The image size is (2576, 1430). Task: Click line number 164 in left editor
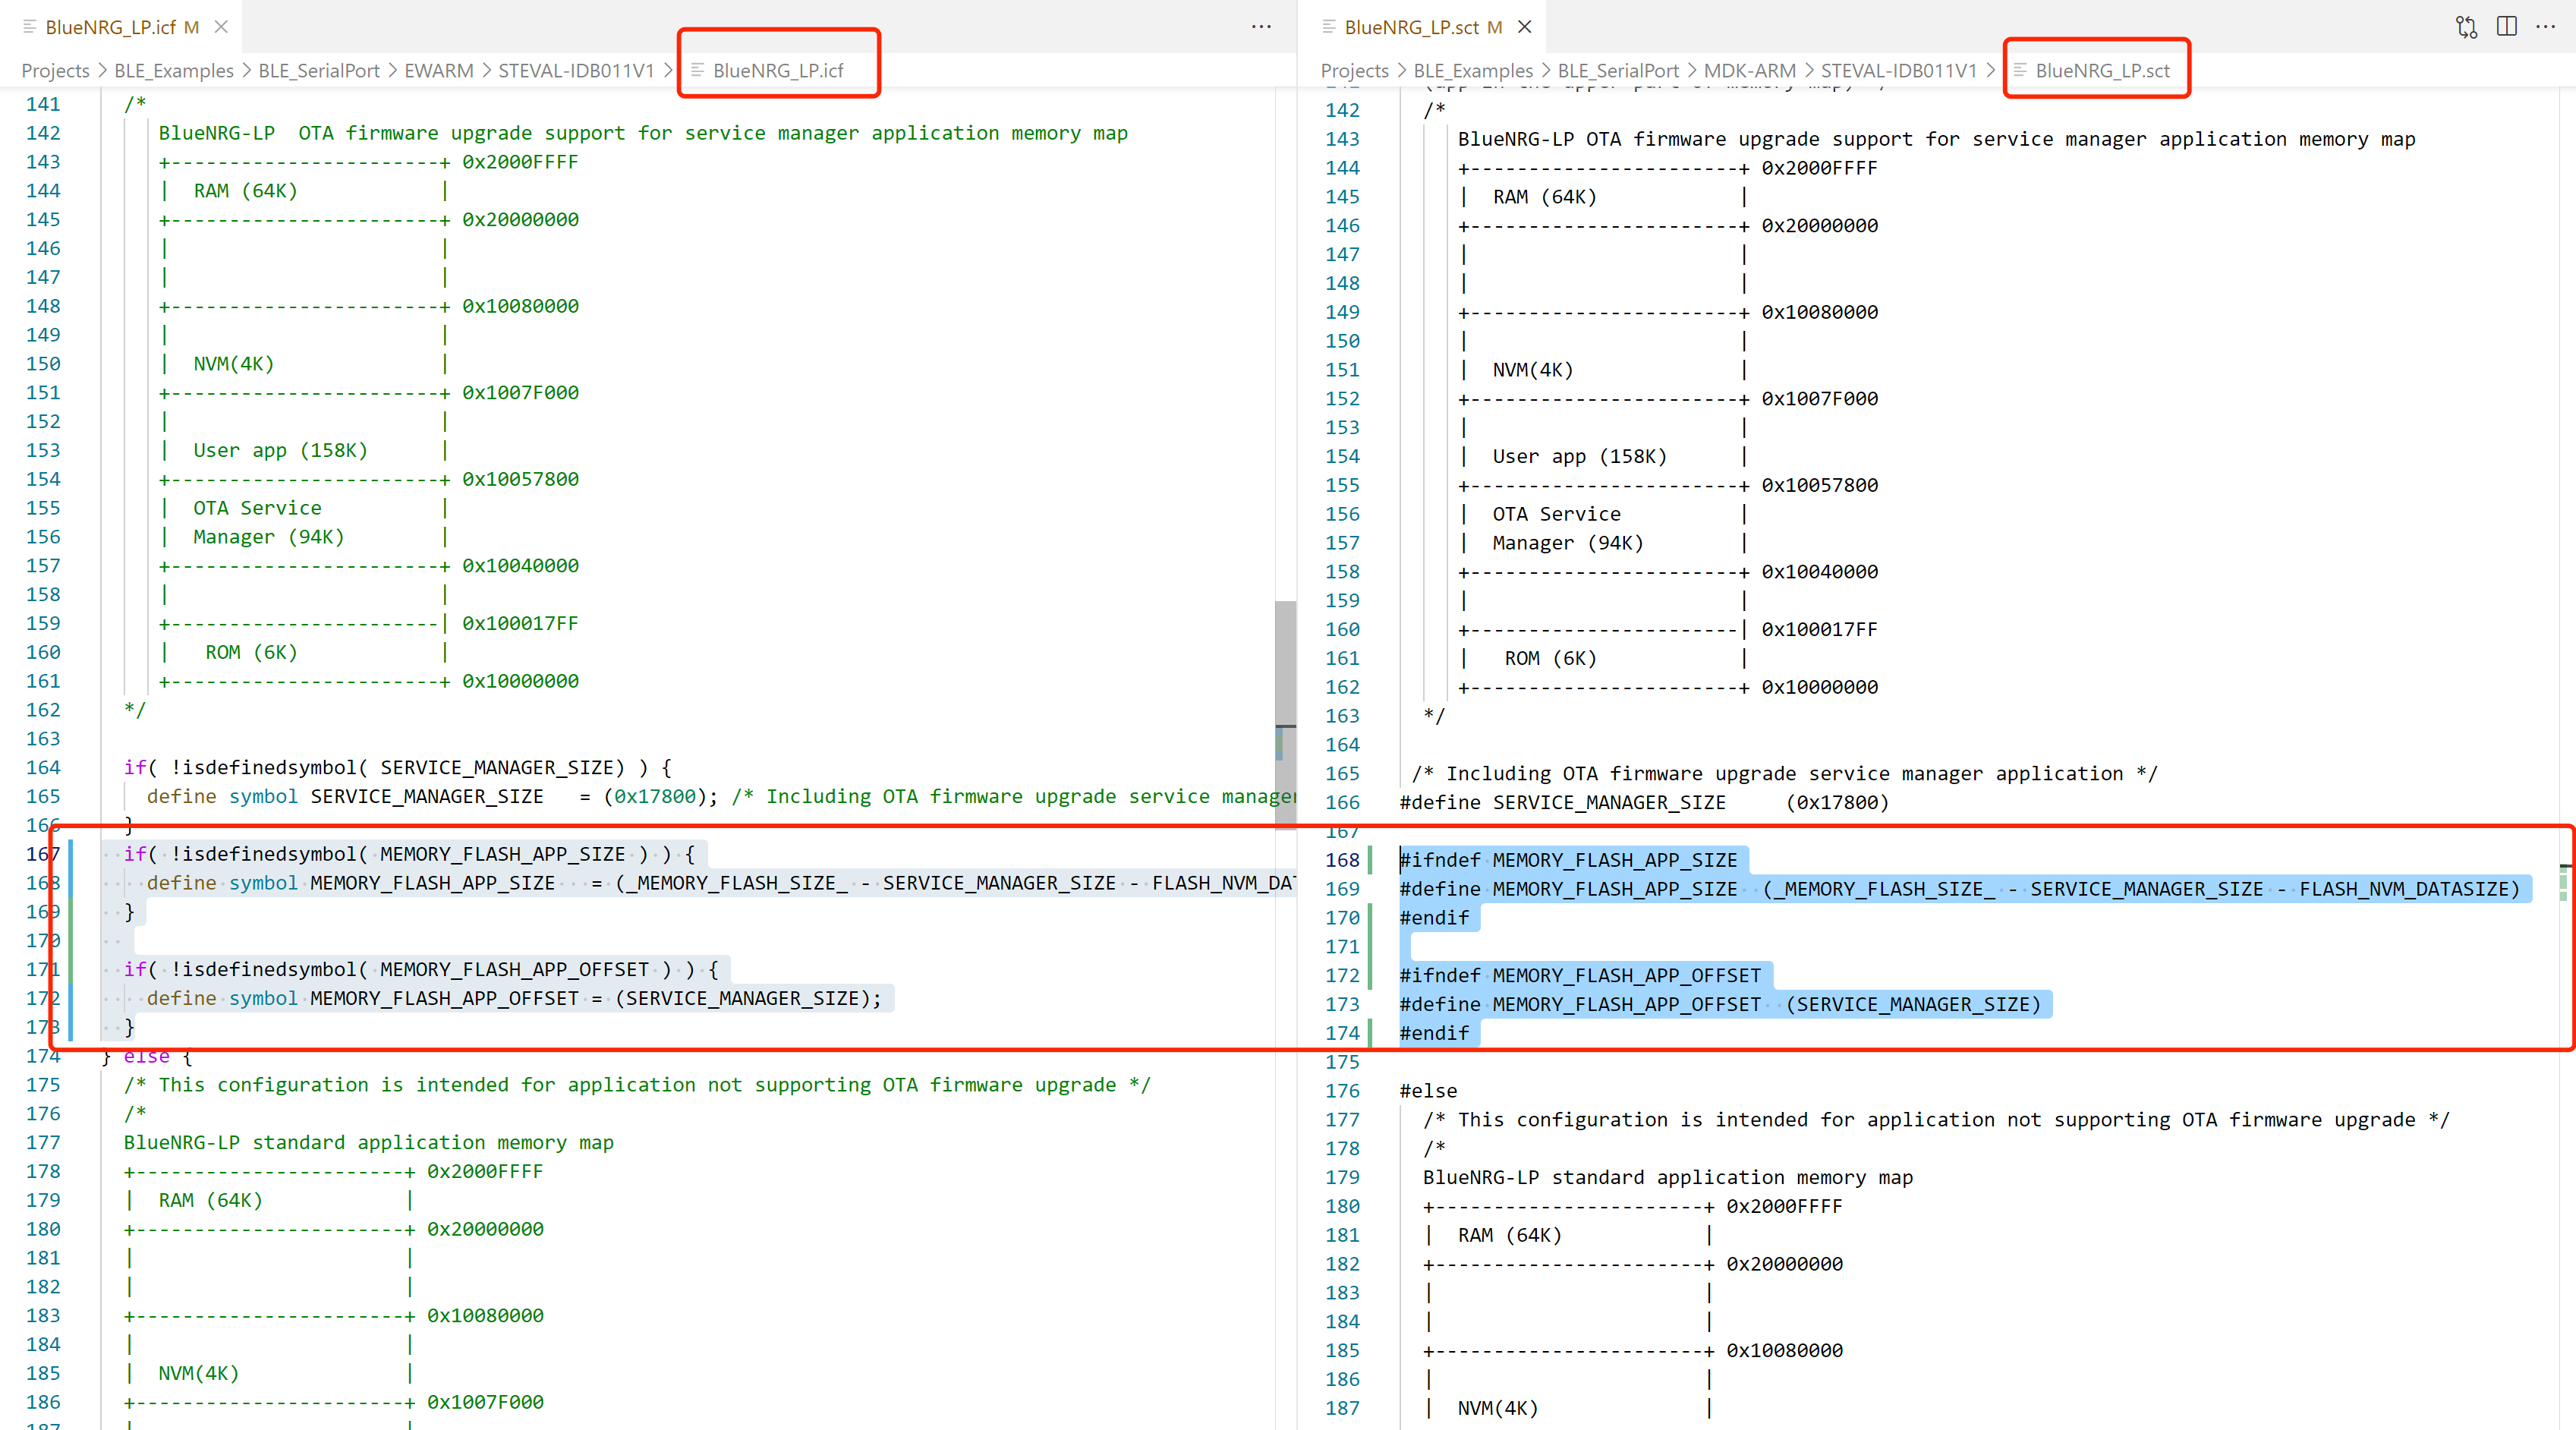coord(43,767)
